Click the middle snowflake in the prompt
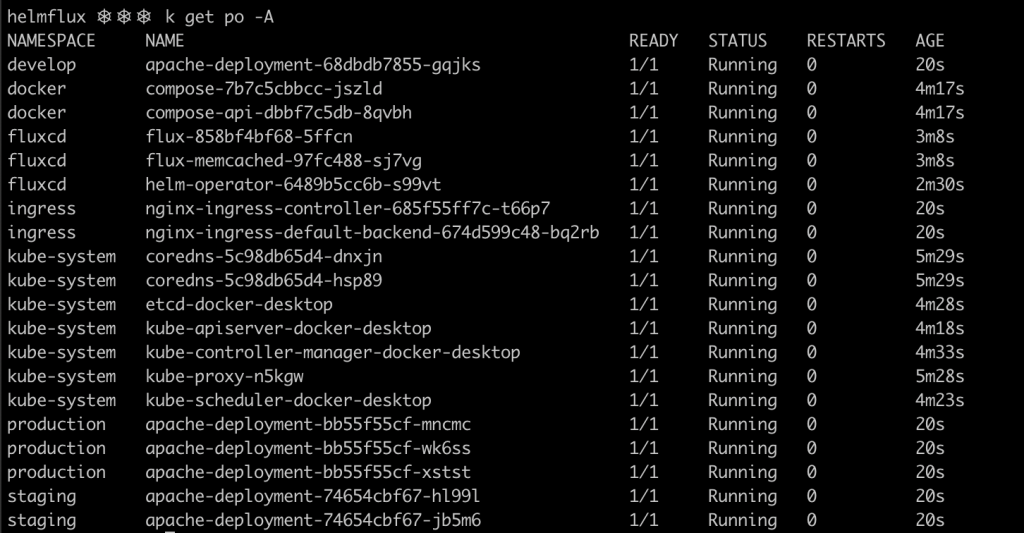This screenshot has width=1024, height=533. coord(124,17)
